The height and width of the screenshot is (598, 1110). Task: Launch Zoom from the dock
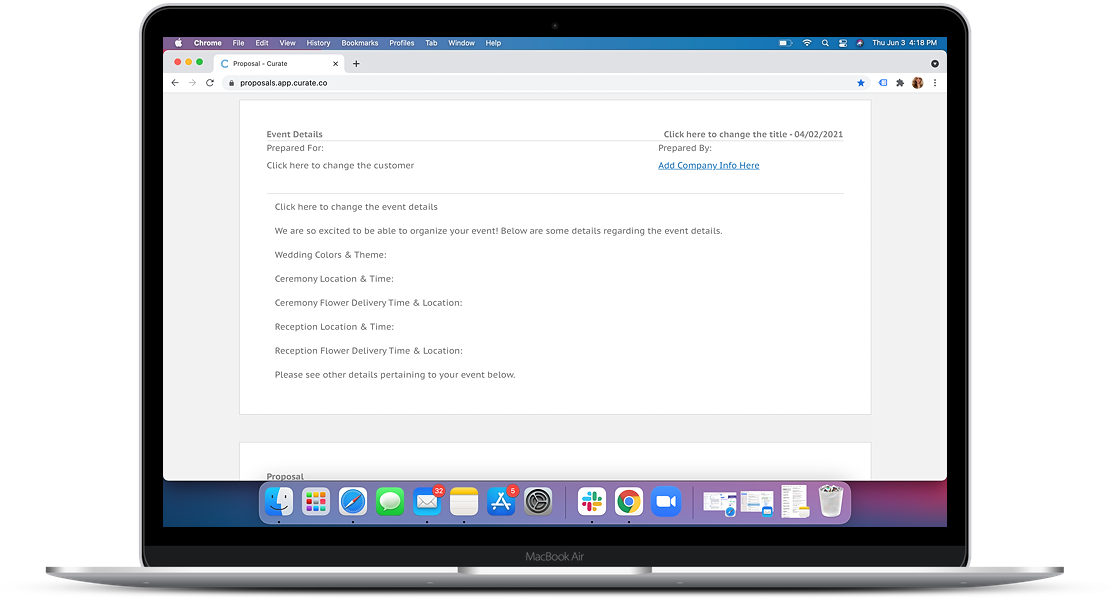[x=665, y=501]
